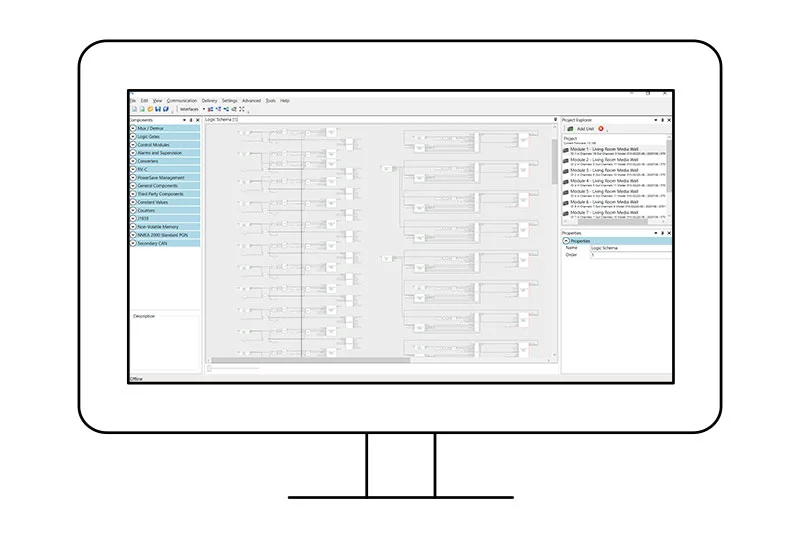800x533 pixels.
Task: Click the New file toolbar icon
Action: (x=134, y=109)
